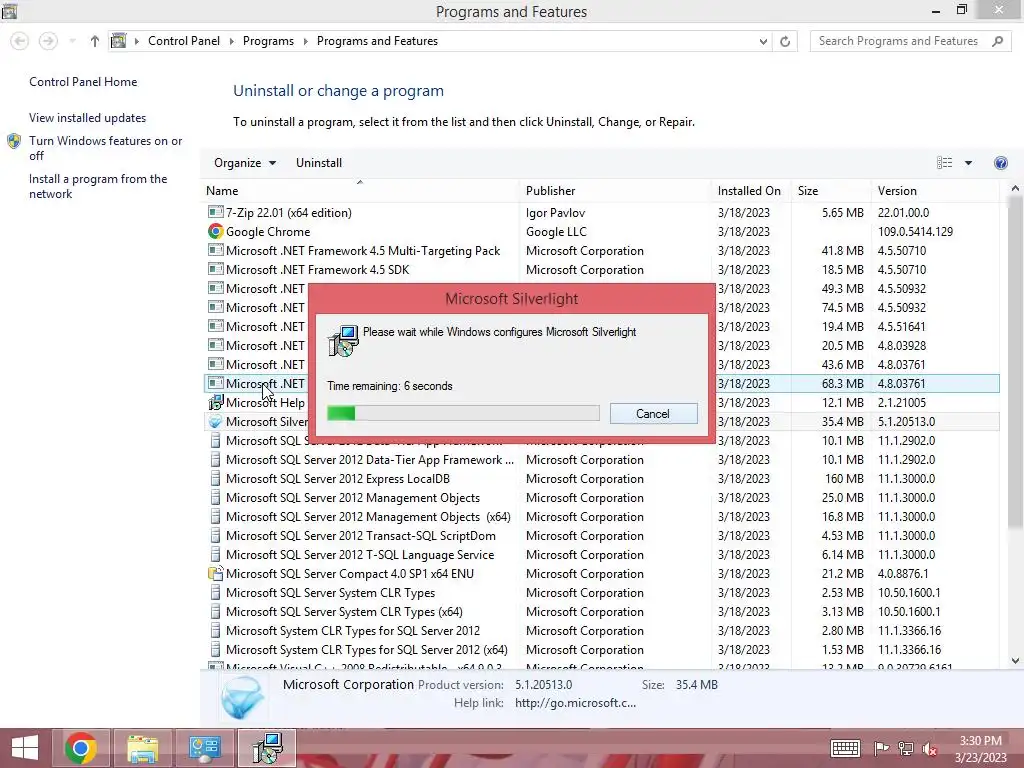Image resolution: width=1024 pixels, height=768 pixels.
Task: Select the .NET Framework 4.5 SDK icon
Action: point(216,269)
